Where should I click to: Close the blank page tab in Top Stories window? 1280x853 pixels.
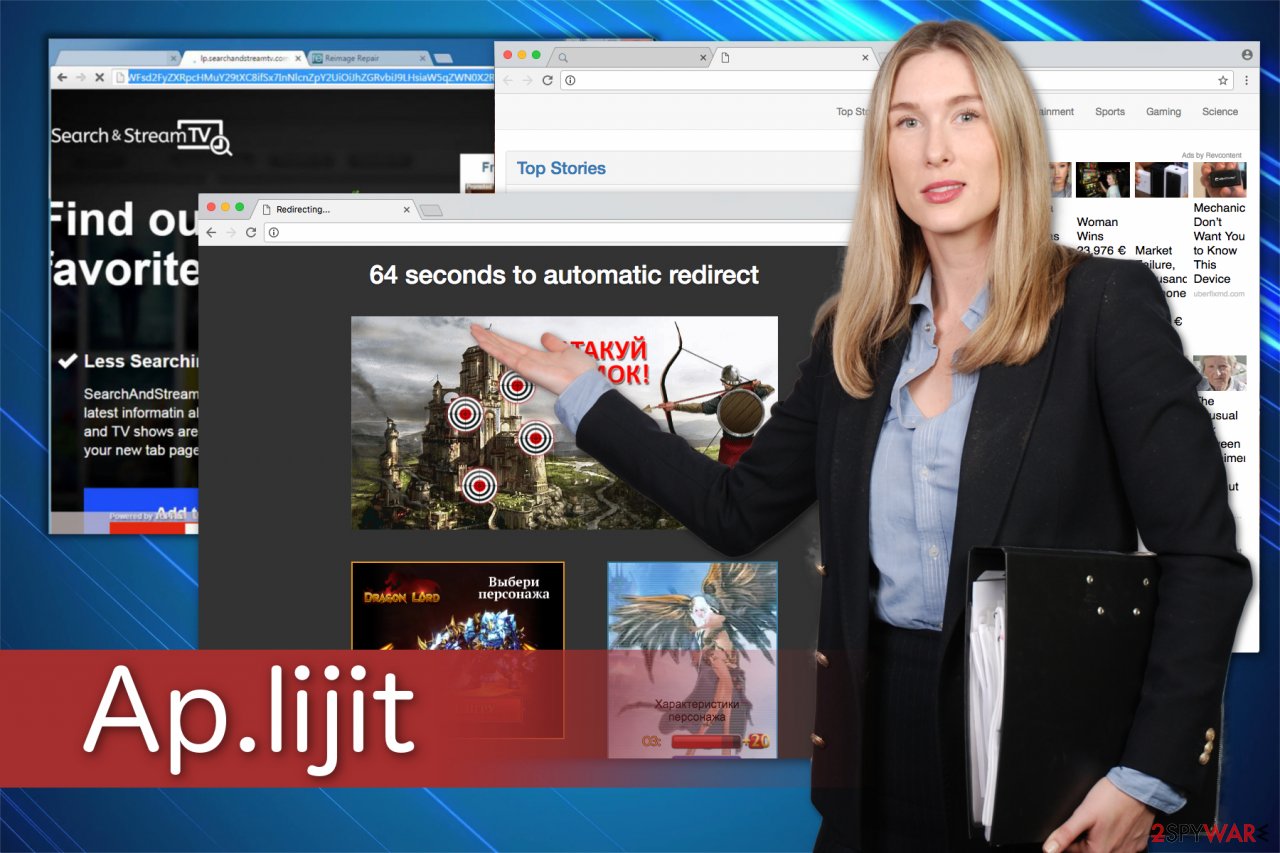[866, 58]
